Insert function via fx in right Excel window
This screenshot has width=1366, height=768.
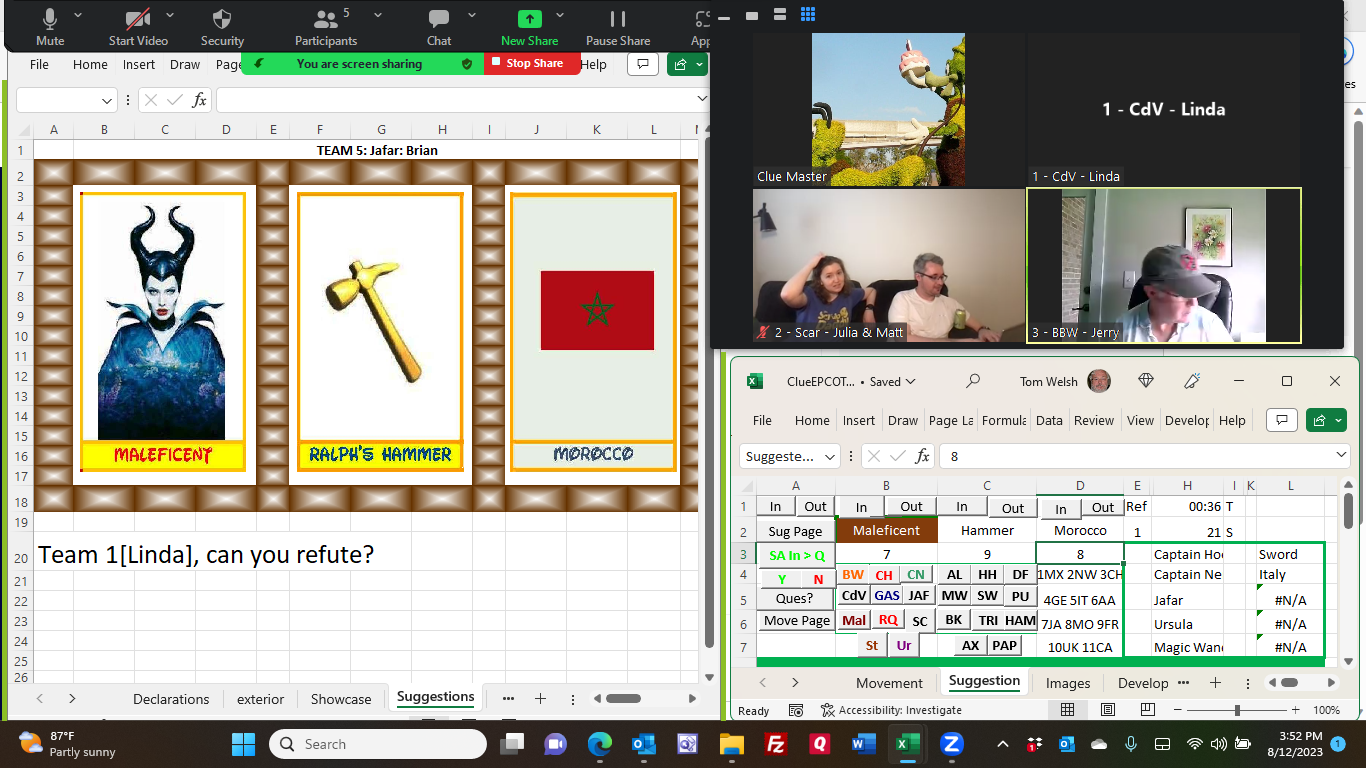pos(923,456)
